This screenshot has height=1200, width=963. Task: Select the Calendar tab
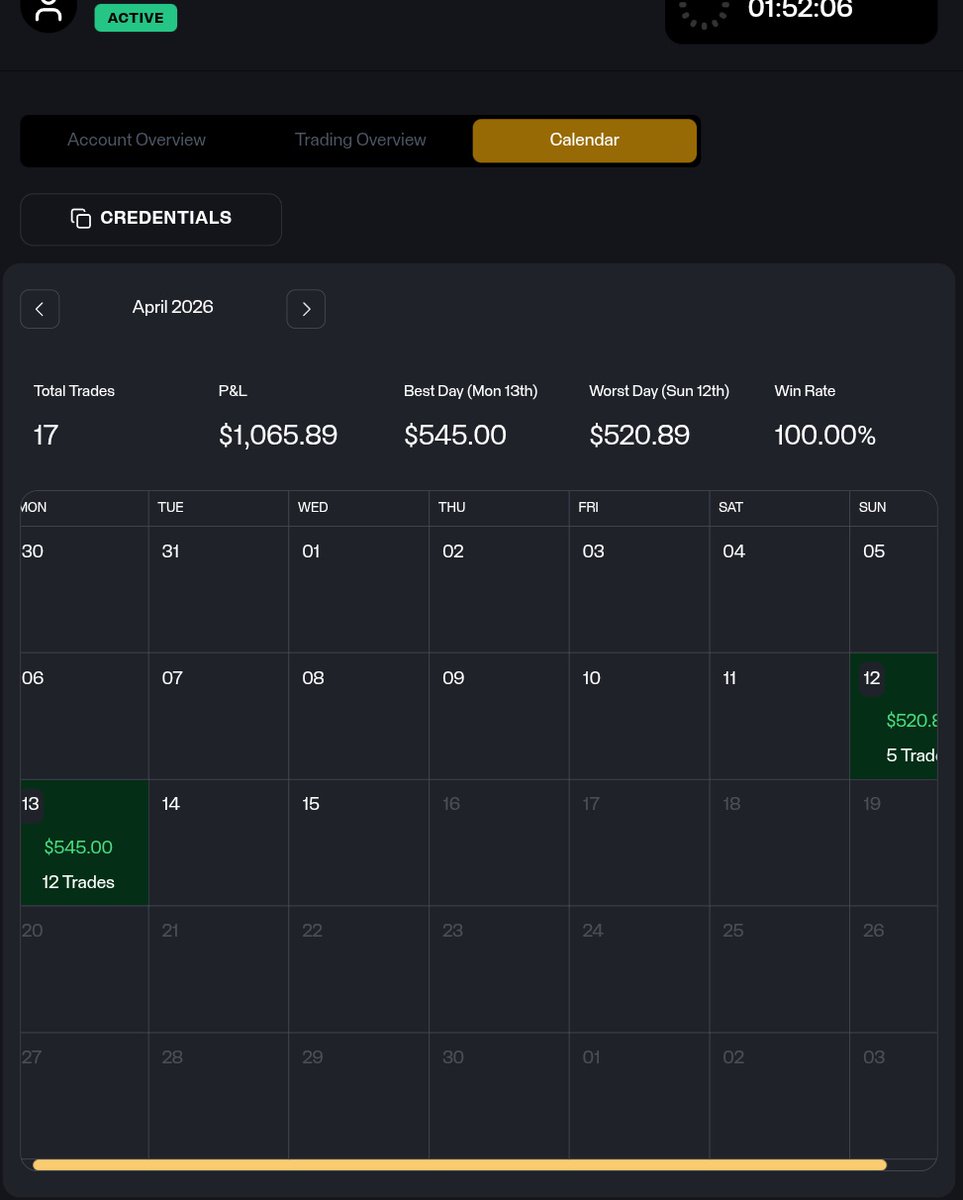585,140
